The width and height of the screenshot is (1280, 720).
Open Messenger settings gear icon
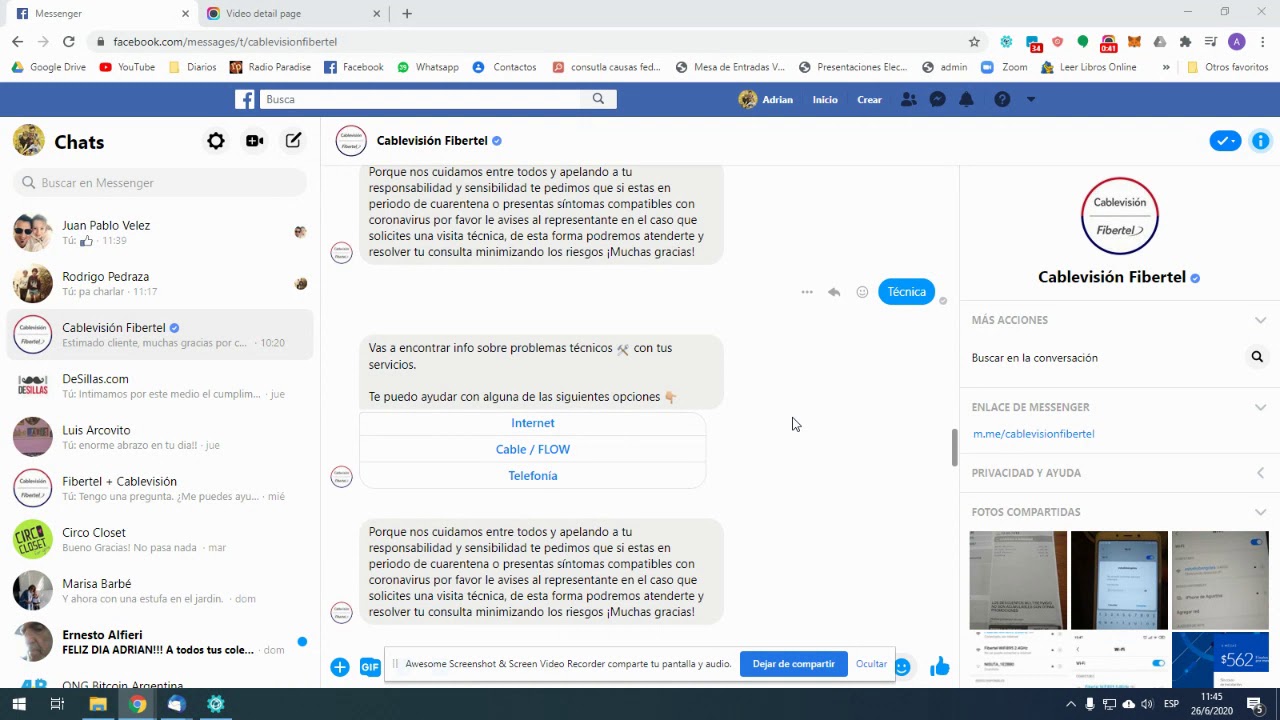tap(216, 141)
